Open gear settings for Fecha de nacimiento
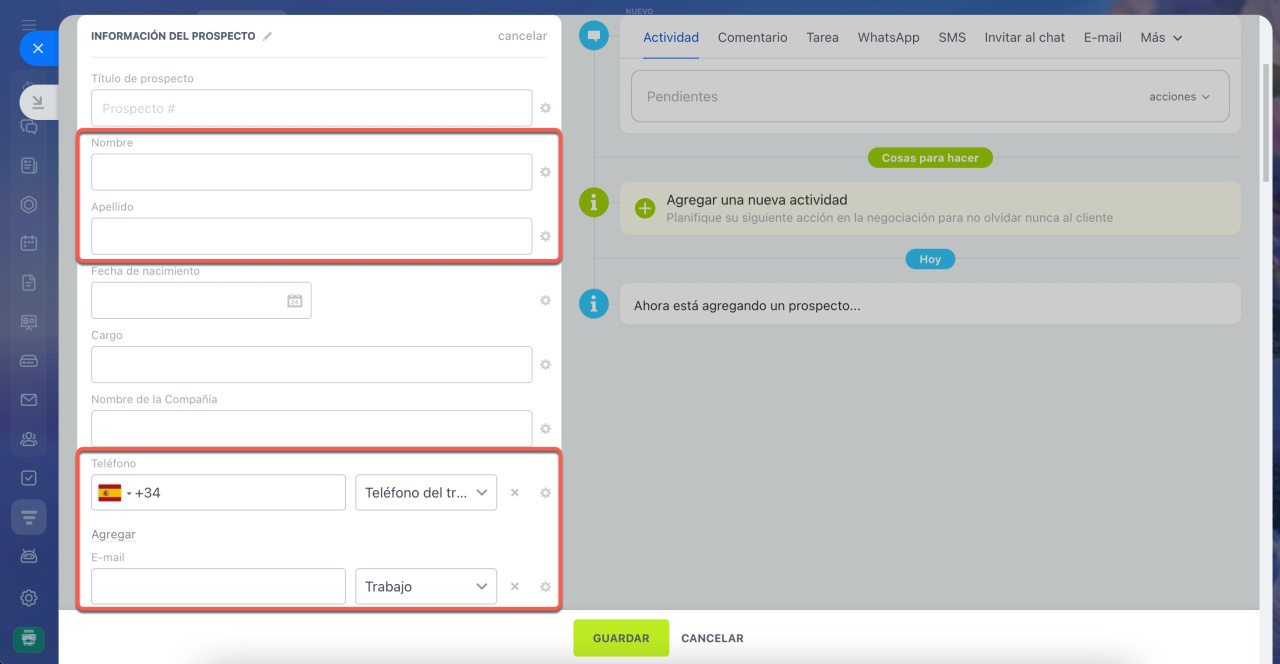The height and width of the screenshot is (664, 1280). point(545,300)
